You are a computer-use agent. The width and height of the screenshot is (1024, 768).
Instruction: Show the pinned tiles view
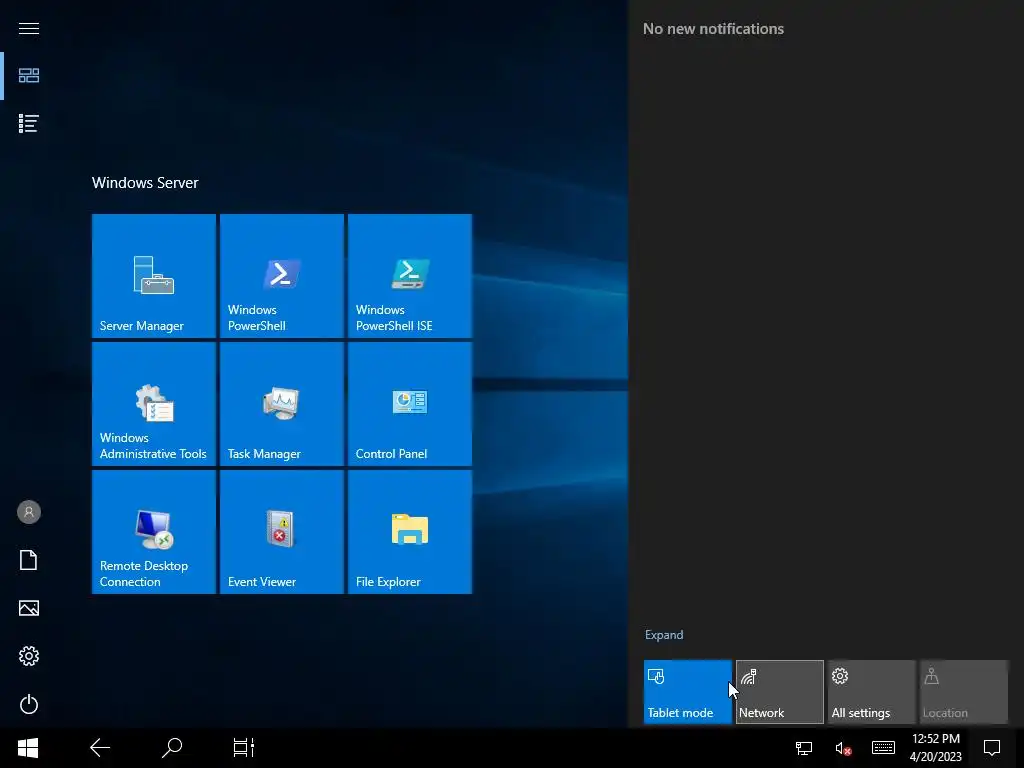click(x=29, y=76)
